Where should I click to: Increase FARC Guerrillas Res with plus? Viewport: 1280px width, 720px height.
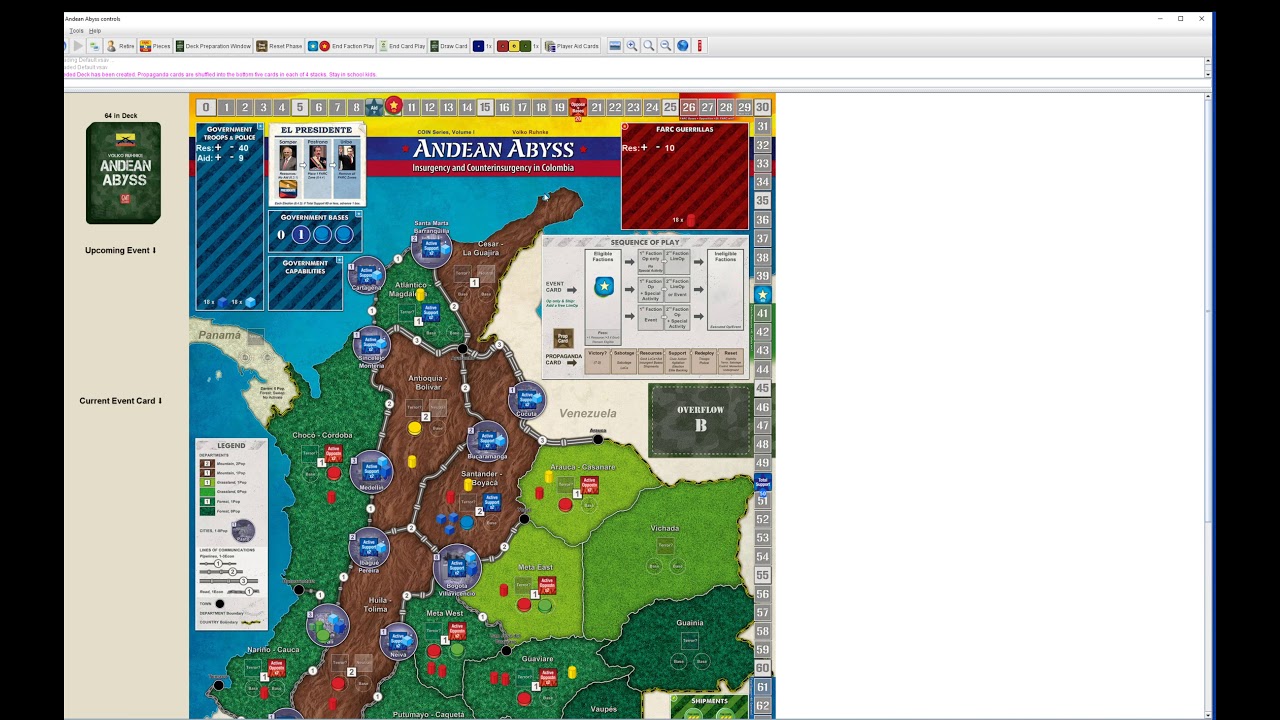644,148
